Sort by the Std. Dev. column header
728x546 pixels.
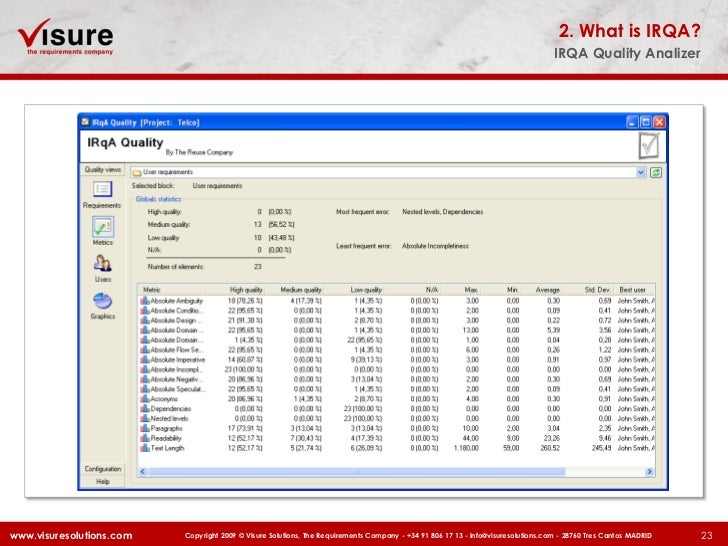click(x=588, y=290)
